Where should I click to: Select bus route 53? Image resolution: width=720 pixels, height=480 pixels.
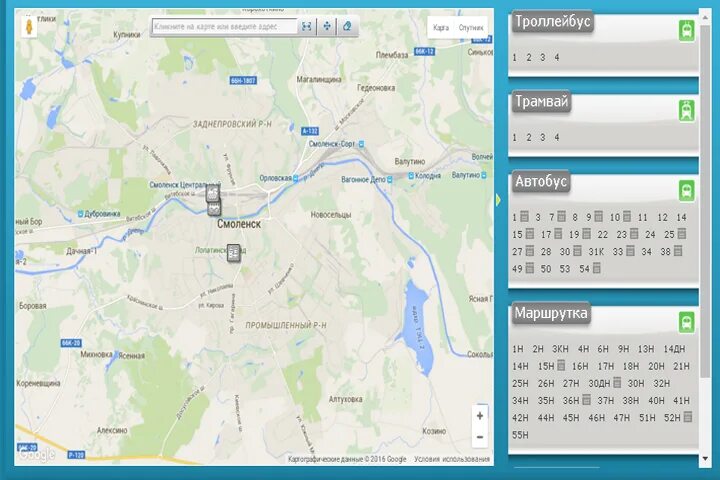point(565,269)
